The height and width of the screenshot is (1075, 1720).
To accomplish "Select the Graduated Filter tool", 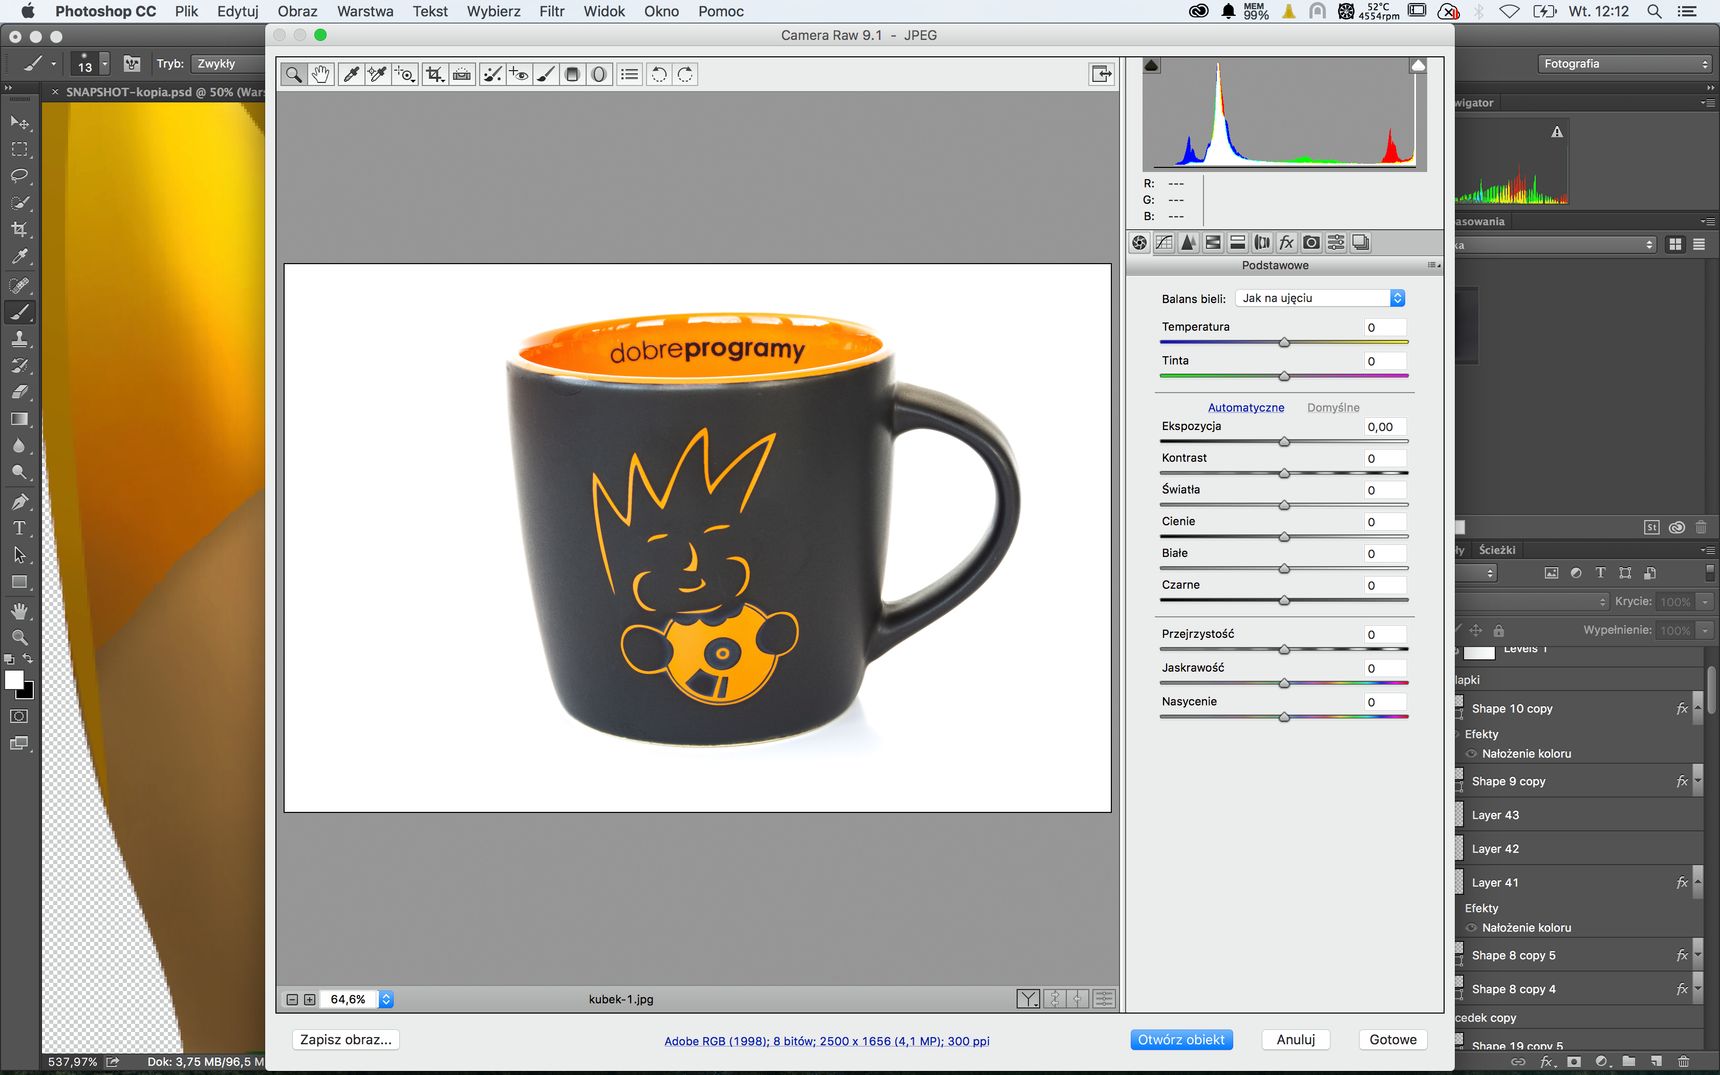I will [x=572, y=74].
